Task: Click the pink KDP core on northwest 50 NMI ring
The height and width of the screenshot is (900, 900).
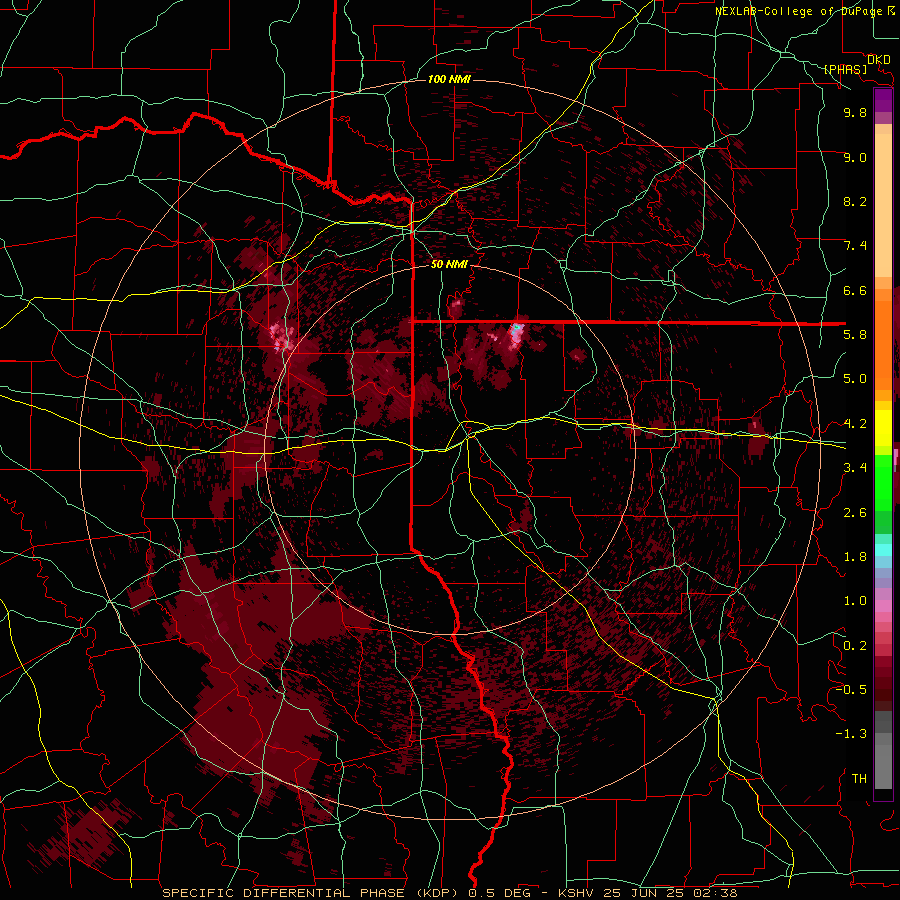Action: pos(282,338)
